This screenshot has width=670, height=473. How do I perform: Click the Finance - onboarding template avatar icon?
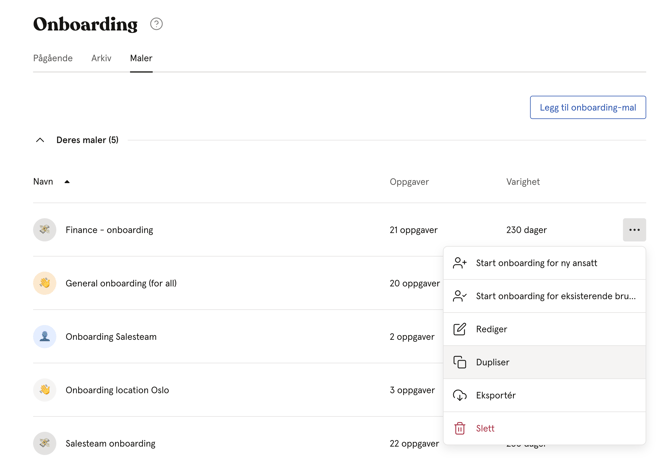point(45,230)
